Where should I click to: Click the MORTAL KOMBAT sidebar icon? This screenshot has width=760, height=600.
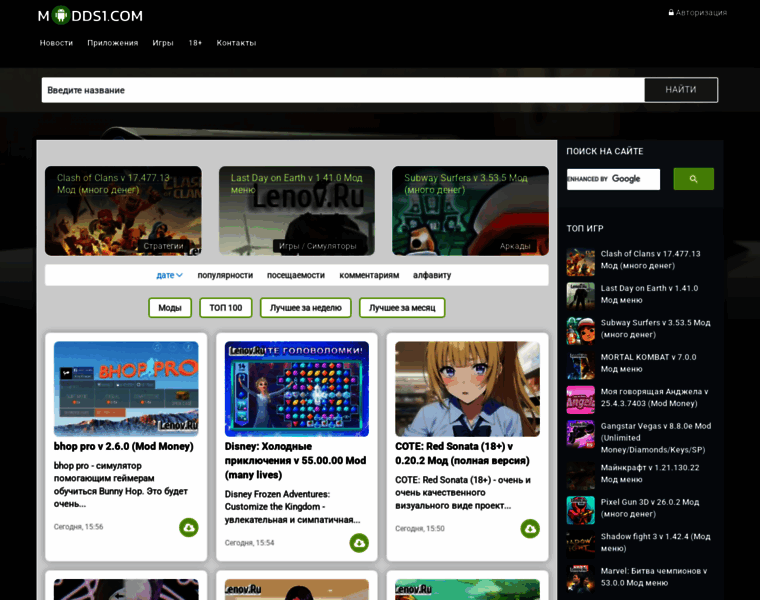tap(581, 365)
